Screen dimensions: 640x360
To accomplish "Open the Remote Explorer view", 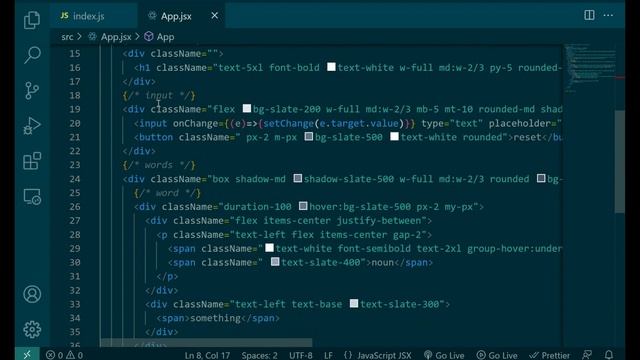I will 32,197.
